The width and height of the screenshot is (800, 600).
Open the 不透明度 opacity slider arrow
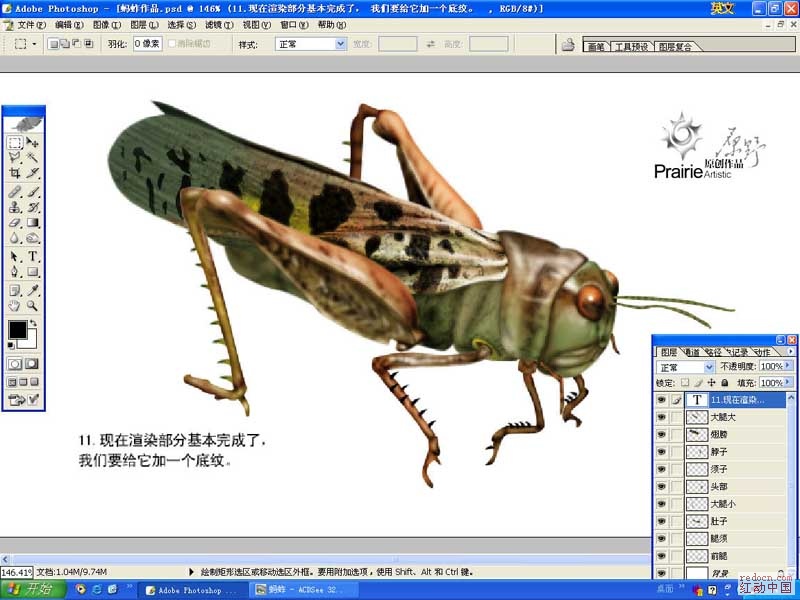(x=789, y=366)
